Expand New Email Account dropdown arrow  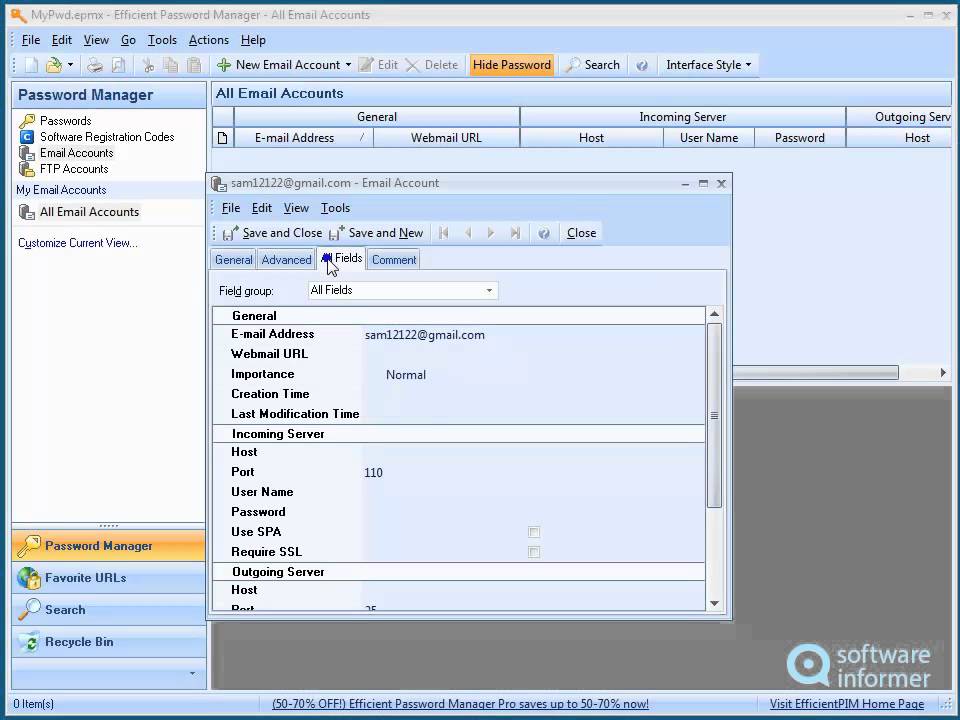(348, 65)
